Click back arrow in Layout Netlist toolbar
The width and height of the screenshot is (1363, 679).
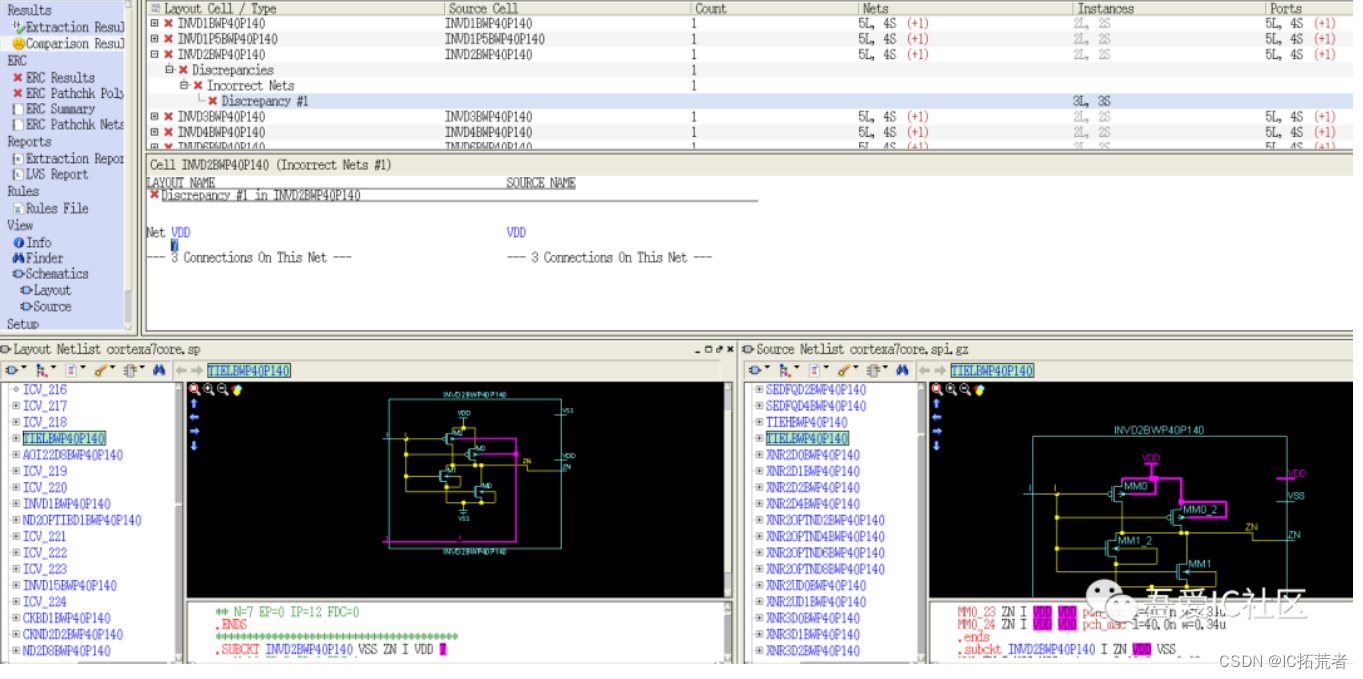[x=181, y=370]
